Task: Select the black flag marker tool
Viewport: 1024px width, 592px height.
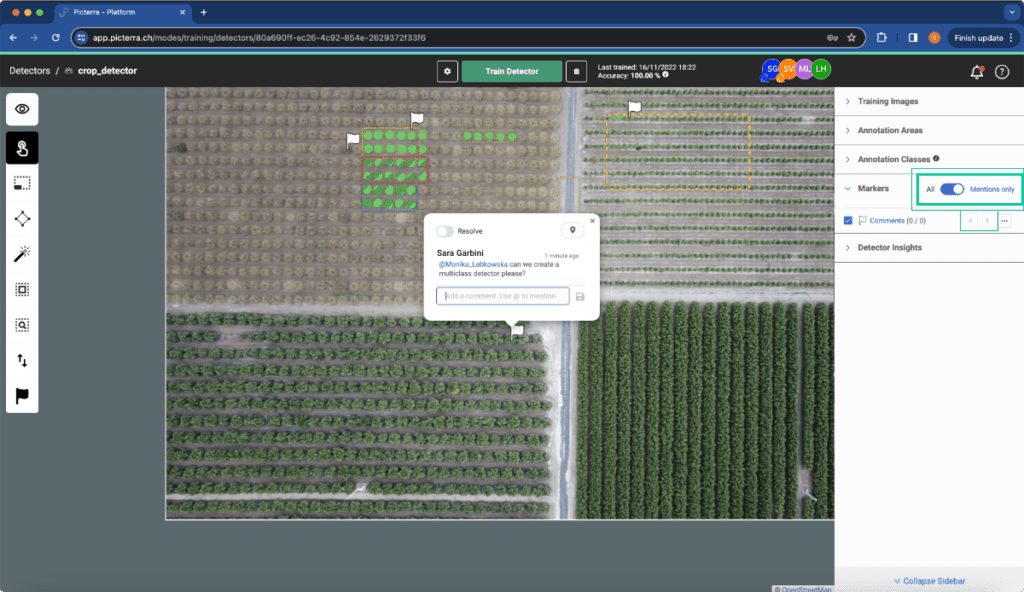Action: tap(22, 395)
